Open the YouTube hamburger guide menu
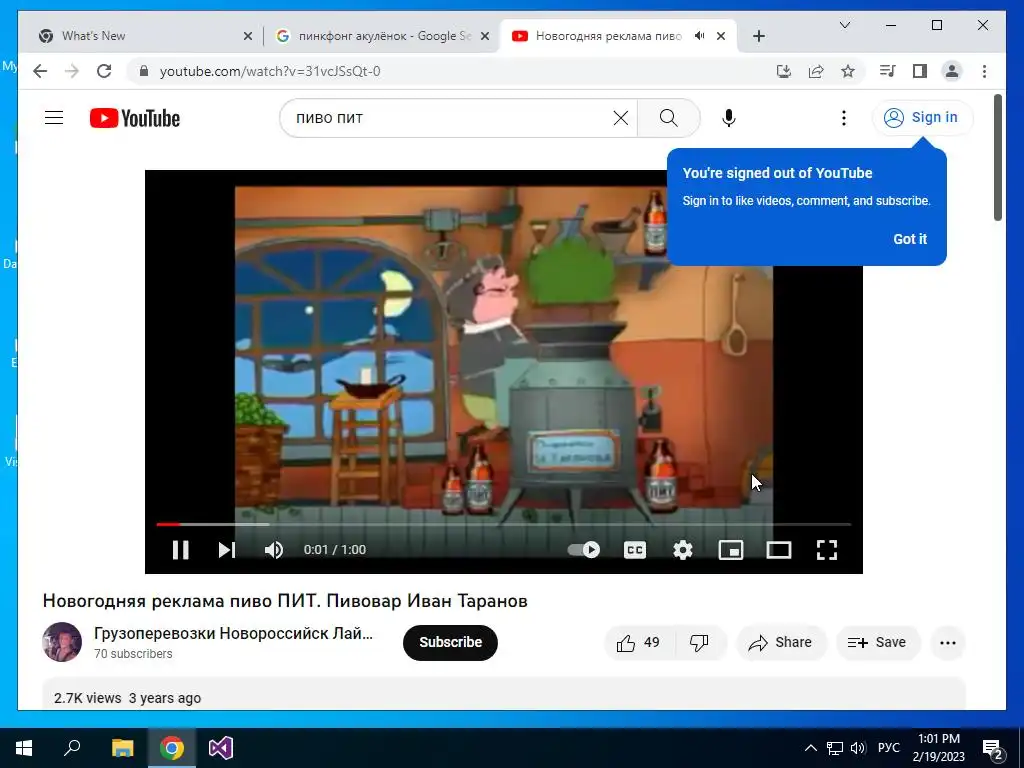 (x=54, y=118)
